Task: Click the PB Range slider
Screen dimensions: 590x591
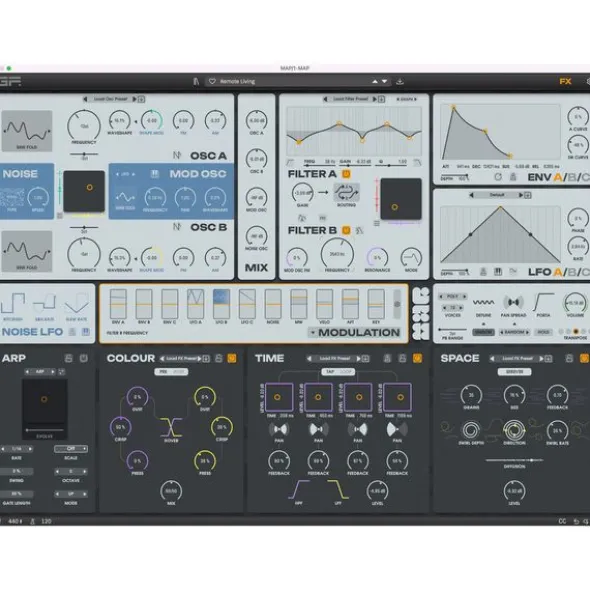Action: 452,330
